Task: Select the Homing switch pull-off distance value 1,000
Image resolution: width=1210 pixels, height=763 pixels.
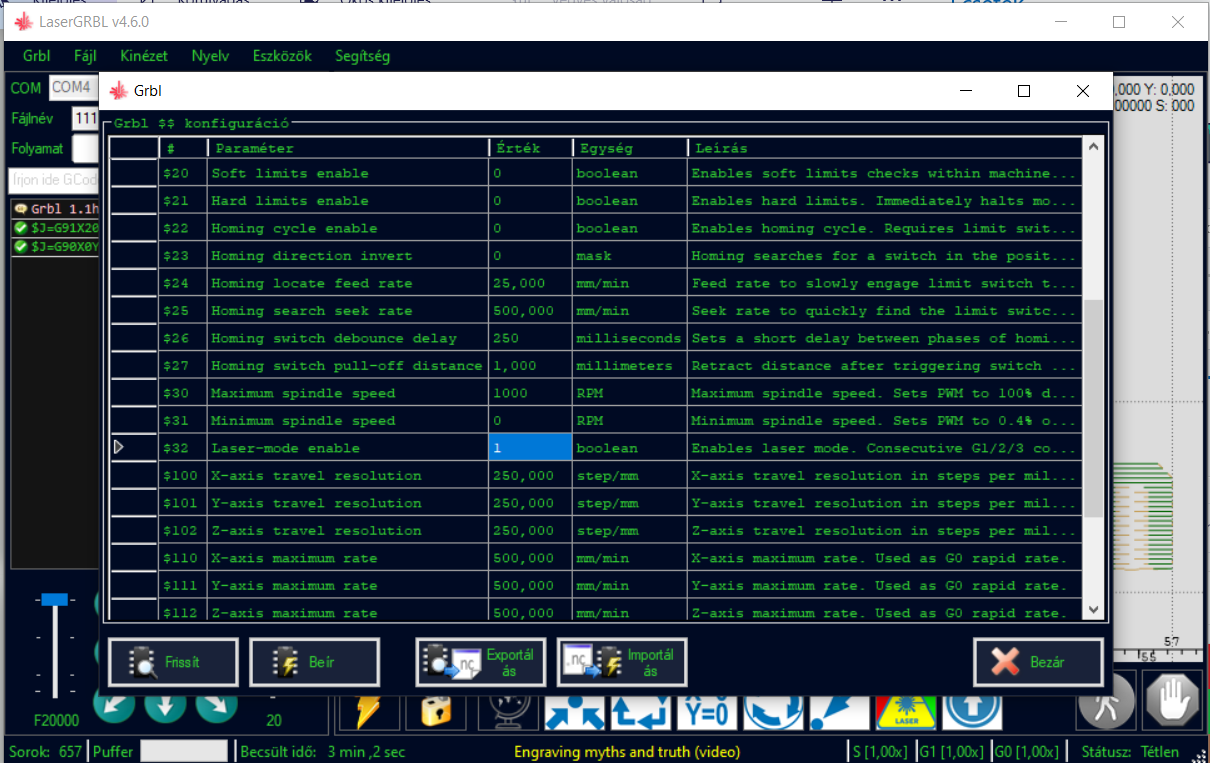Action: 530,366
